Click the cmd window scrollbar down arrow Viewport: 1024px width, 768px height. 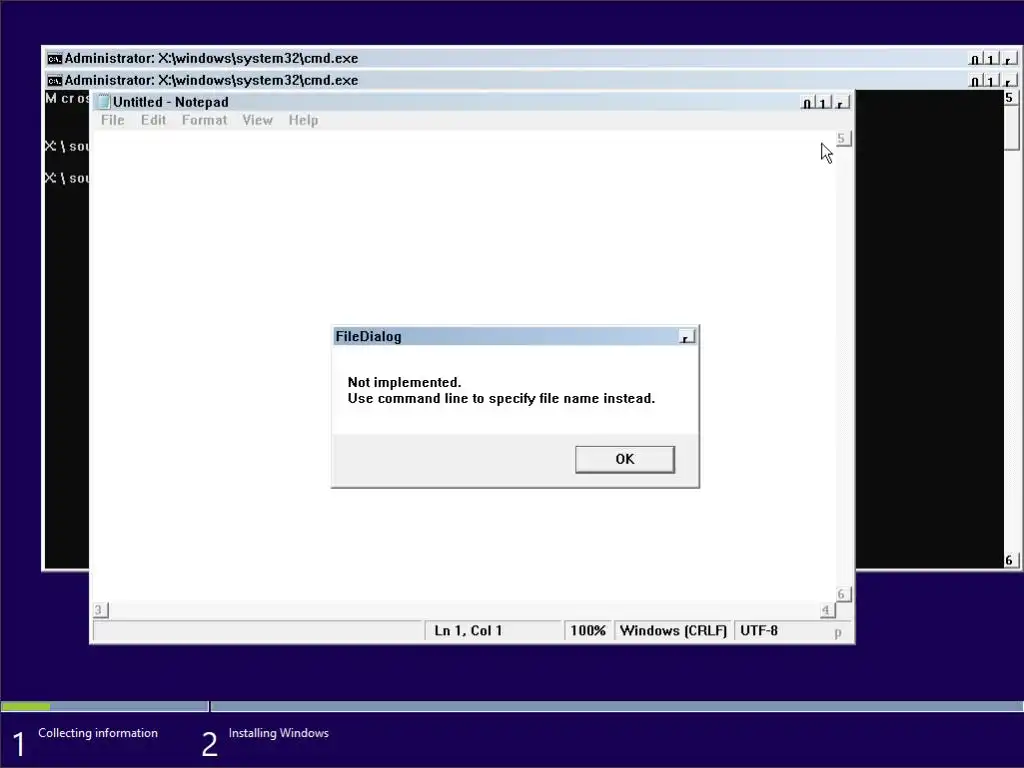tap(1010, 560)
